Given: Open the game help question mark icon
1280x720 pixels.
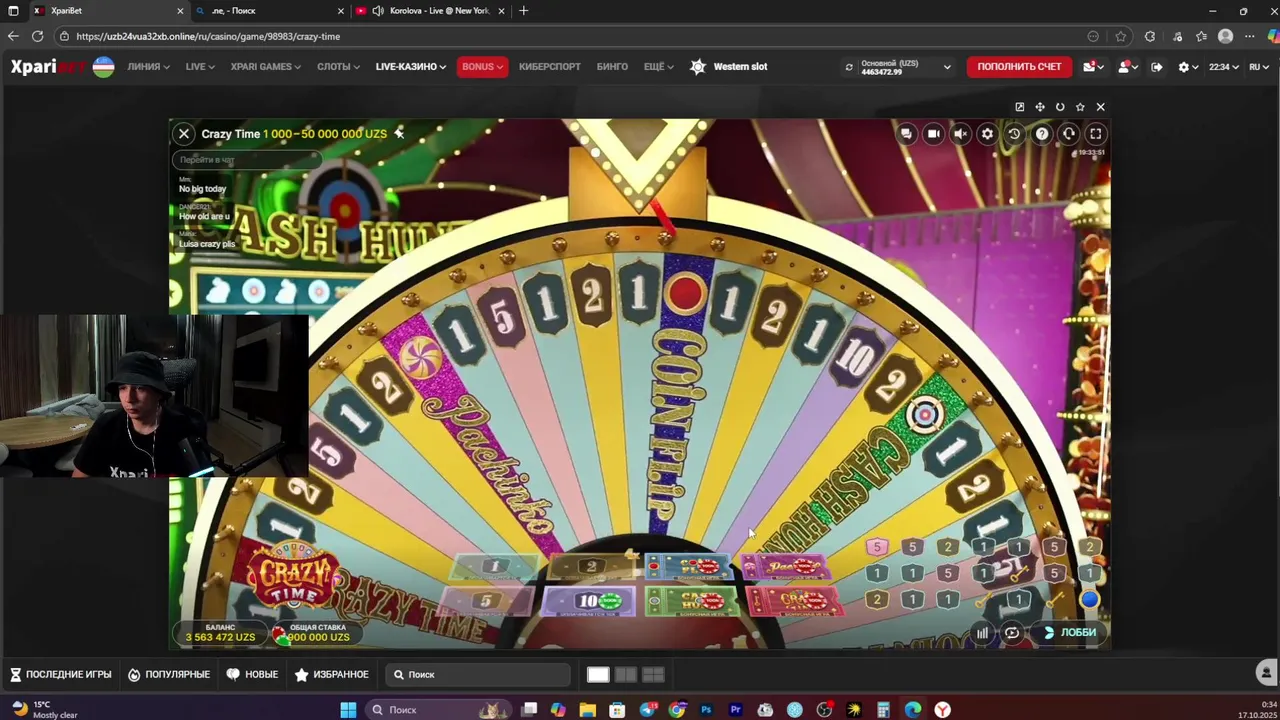Looking at the screenshot, I should 1042,134.
